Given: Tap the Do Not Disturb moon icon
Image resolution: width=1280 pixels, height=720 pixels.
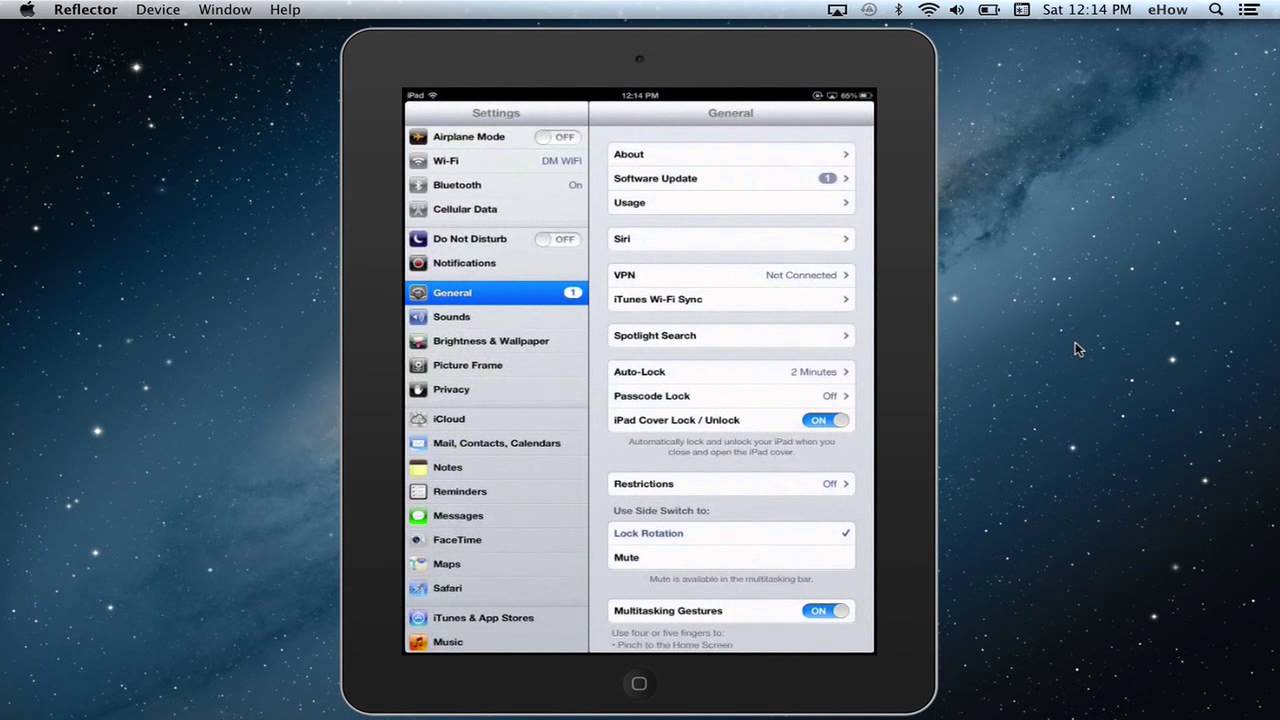Looking at the screenshot, I should [418, 239].
